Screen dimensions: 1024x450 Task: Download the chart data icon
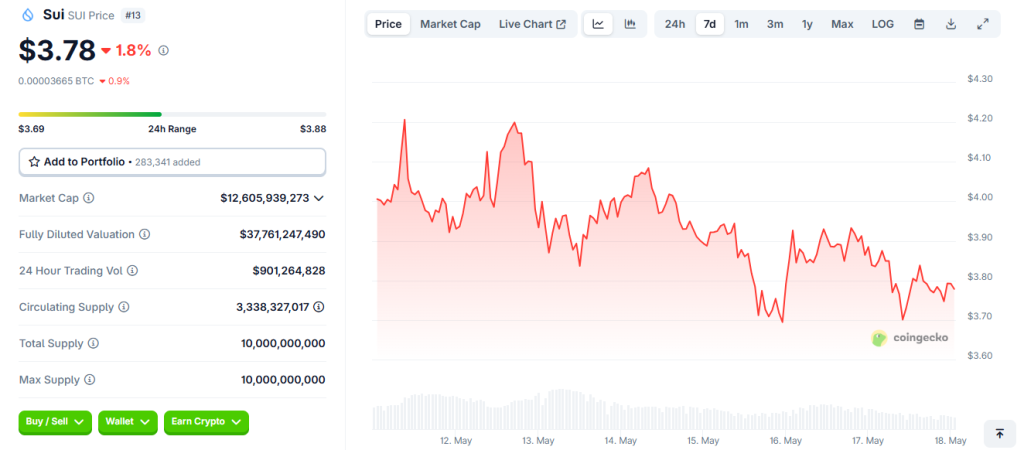[x=951, y=24]
